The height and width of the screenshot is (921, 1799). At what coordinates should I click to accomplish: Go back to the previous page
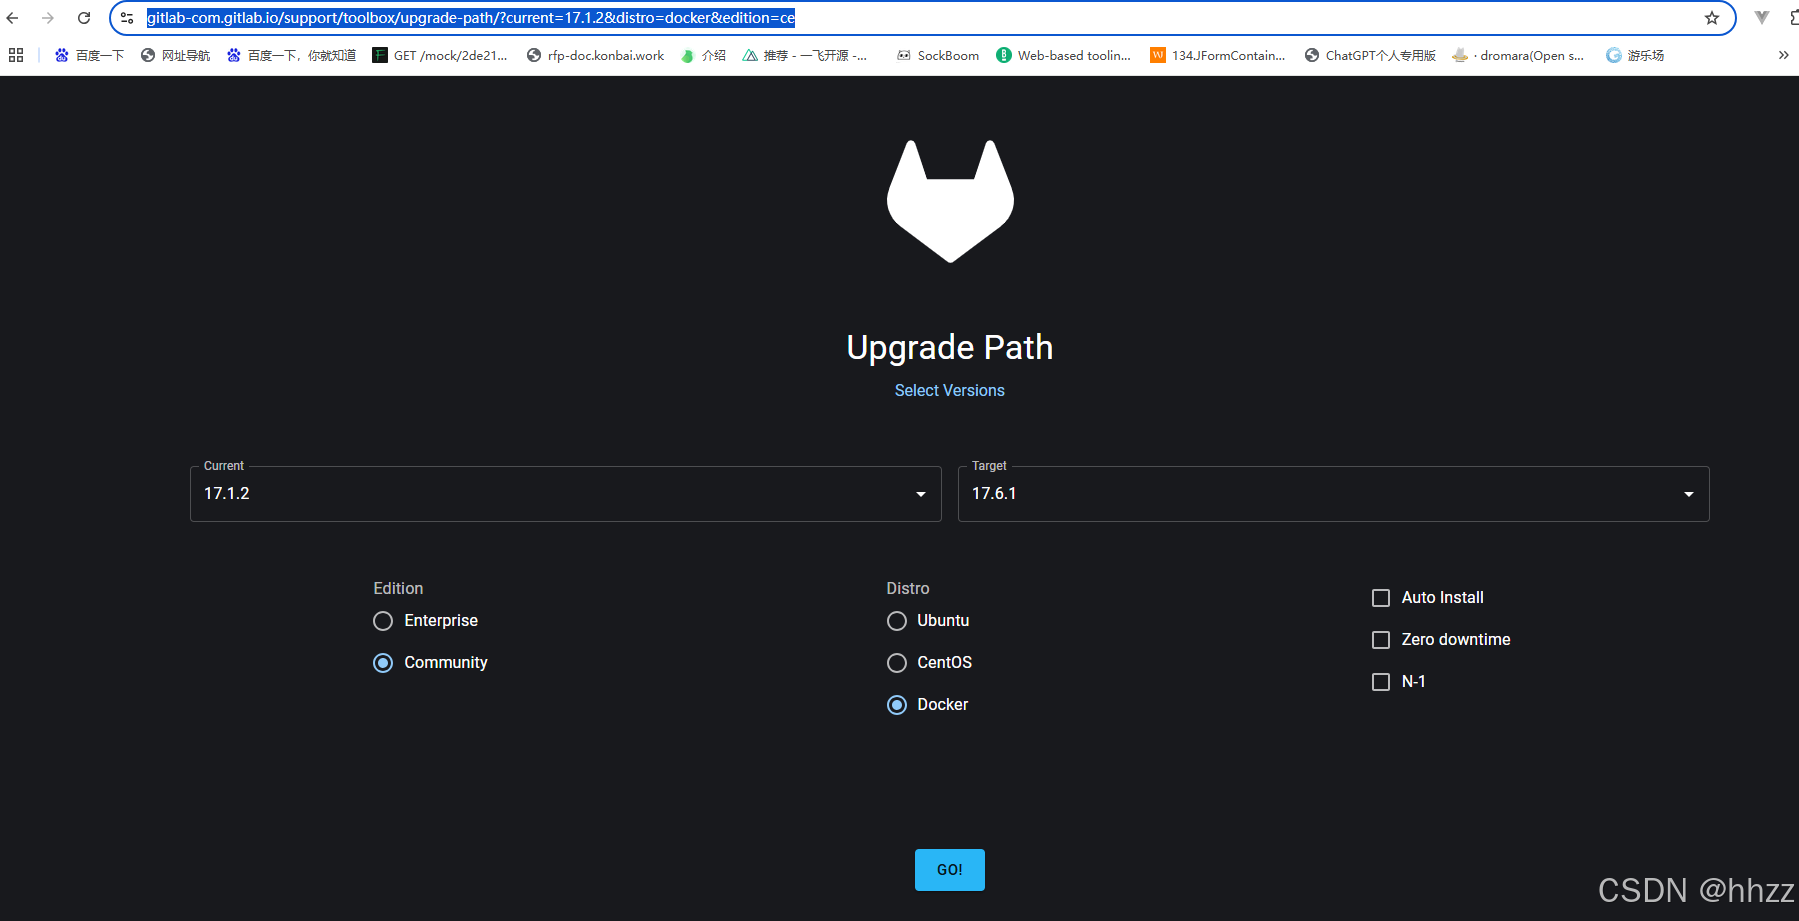click(13, 18)
